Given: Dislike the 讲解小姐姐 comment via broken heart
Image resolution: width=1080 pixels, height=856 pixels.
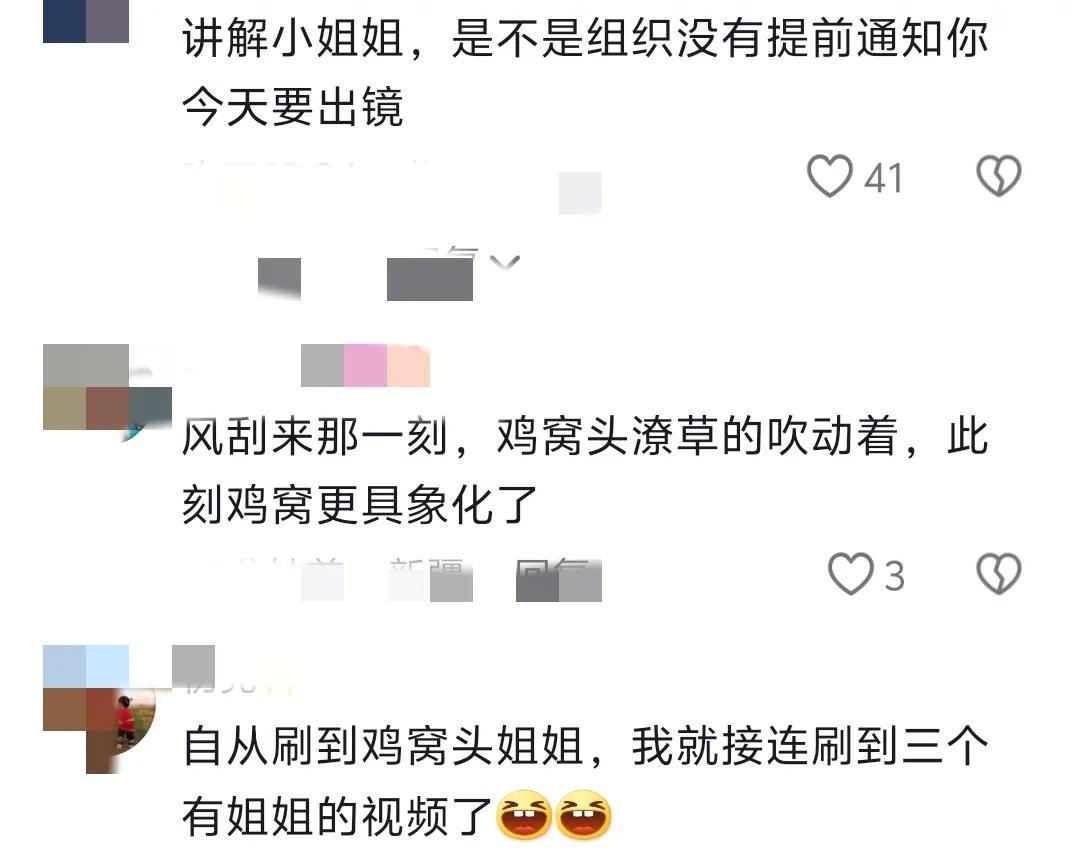Looking at the screenshot, I should click(999, 176).
